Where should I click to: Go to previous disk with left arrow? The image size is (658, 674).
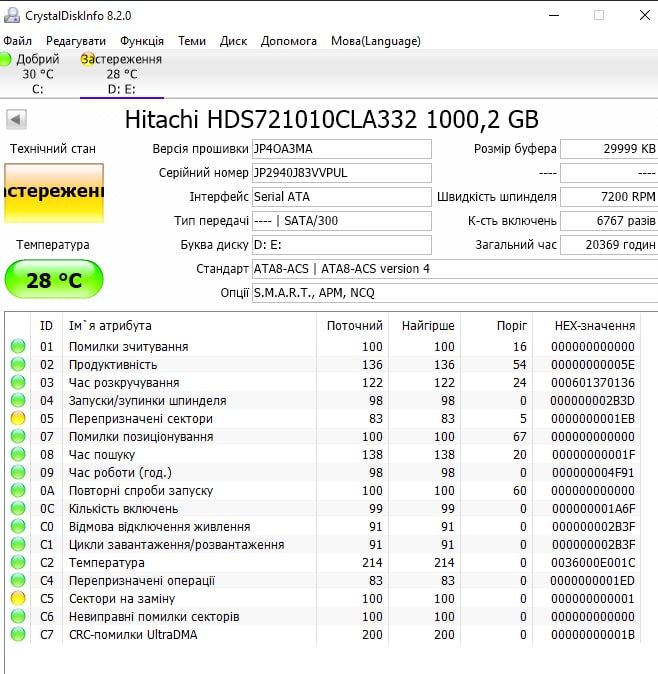coord(16,119)
